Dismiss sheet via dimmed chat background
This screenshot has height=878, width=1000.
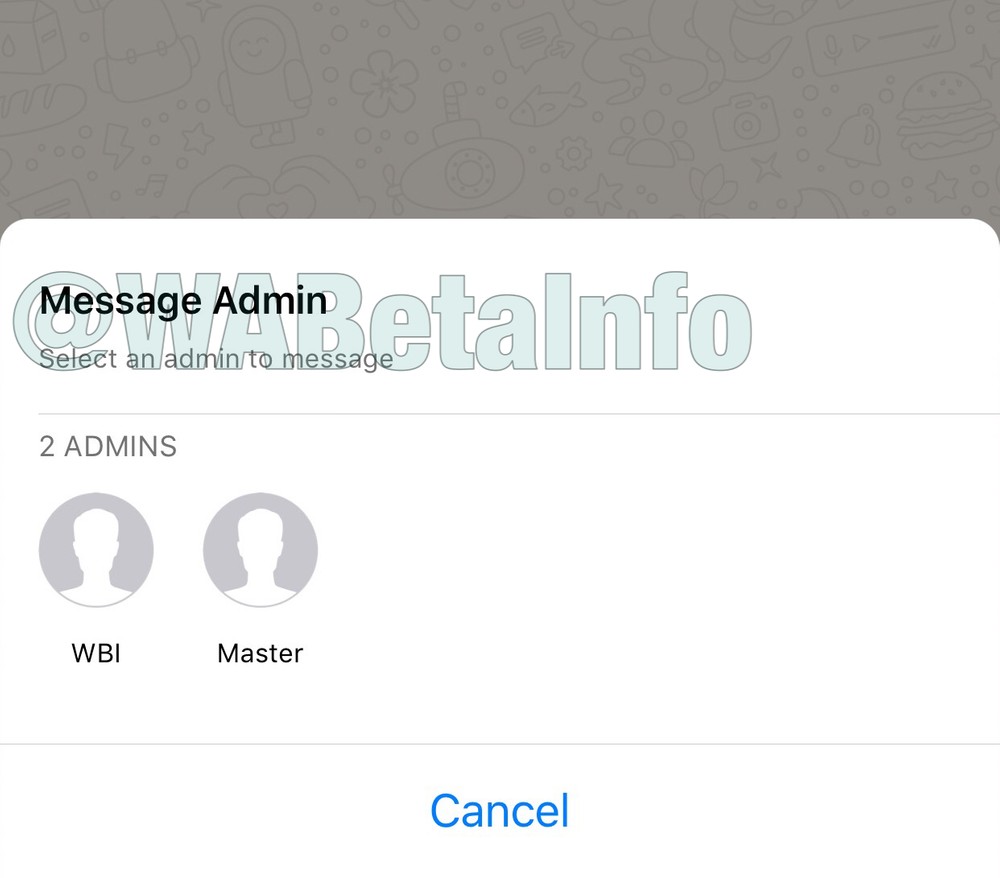coord(500,108)
